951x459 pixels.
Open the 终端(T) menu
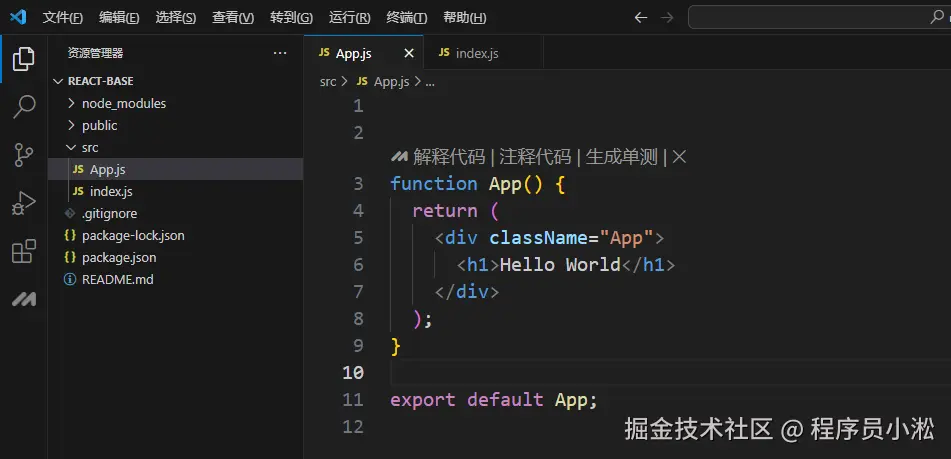[406, 18]
